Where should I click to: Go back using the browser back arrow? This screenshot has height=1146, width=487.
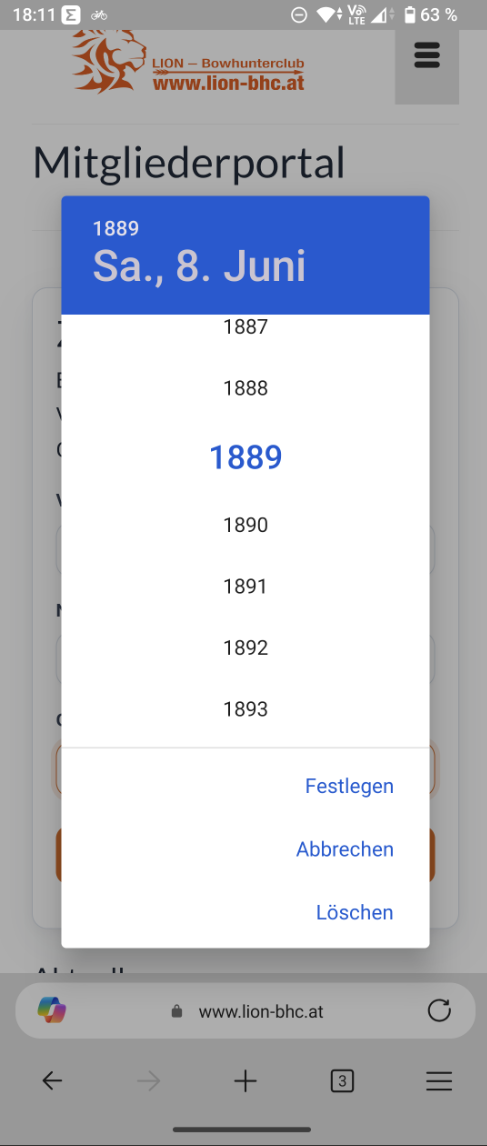52,1081
